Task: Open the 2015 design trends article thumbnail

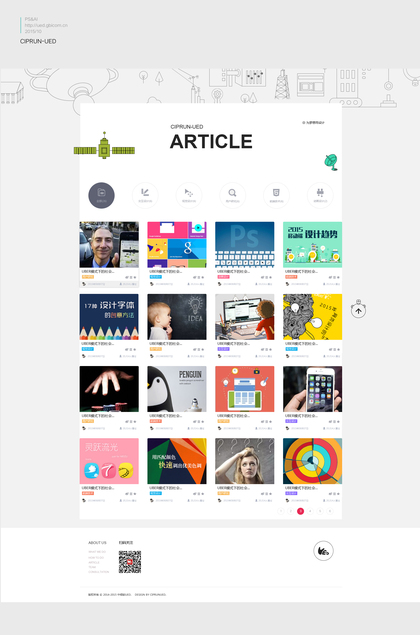Action: coord(312,245)
